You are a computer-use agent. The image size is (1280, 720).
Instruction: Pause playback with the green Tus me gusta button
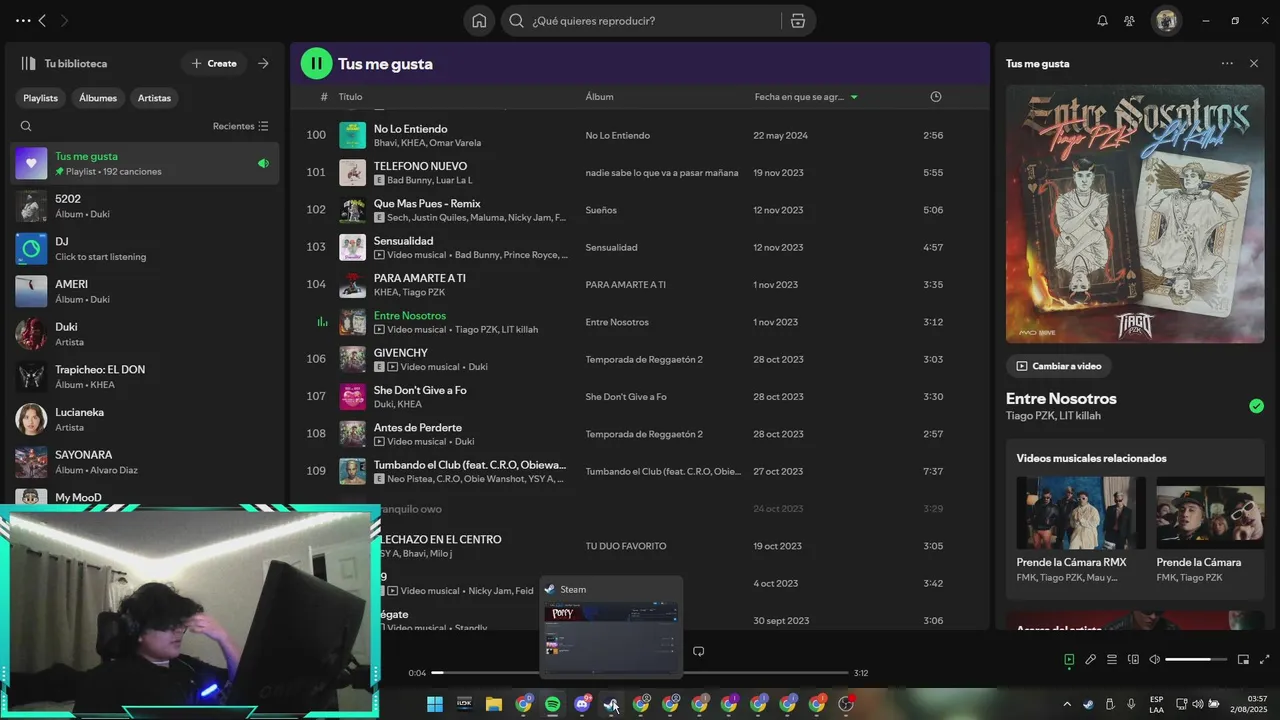tap(316, 63)
